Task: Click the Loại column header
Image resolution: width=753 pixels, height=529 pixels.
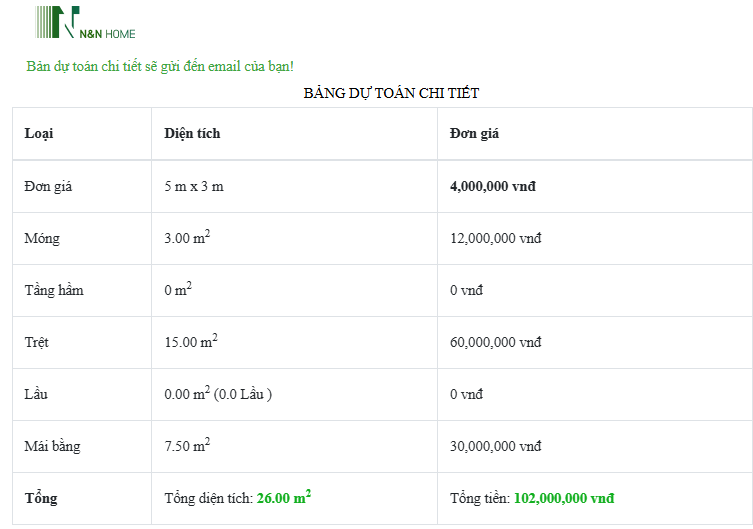Action: coord(38,134)
